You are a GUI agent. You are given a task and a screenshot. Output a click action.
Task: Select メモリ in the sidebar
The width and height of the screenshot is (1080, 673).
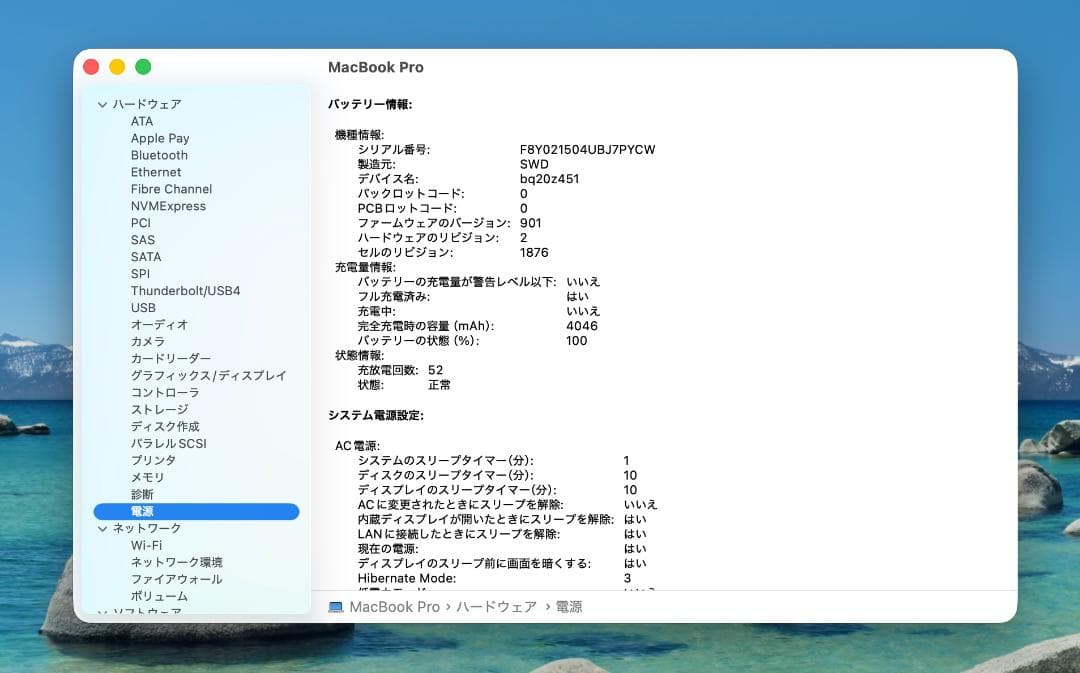coord(147,477)
